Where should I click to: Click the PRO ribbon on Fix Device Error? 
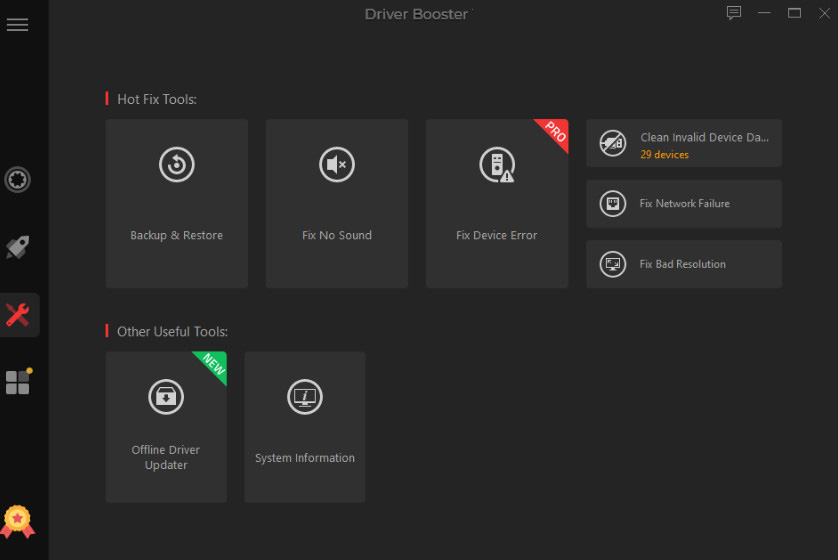tap(555, 131)
